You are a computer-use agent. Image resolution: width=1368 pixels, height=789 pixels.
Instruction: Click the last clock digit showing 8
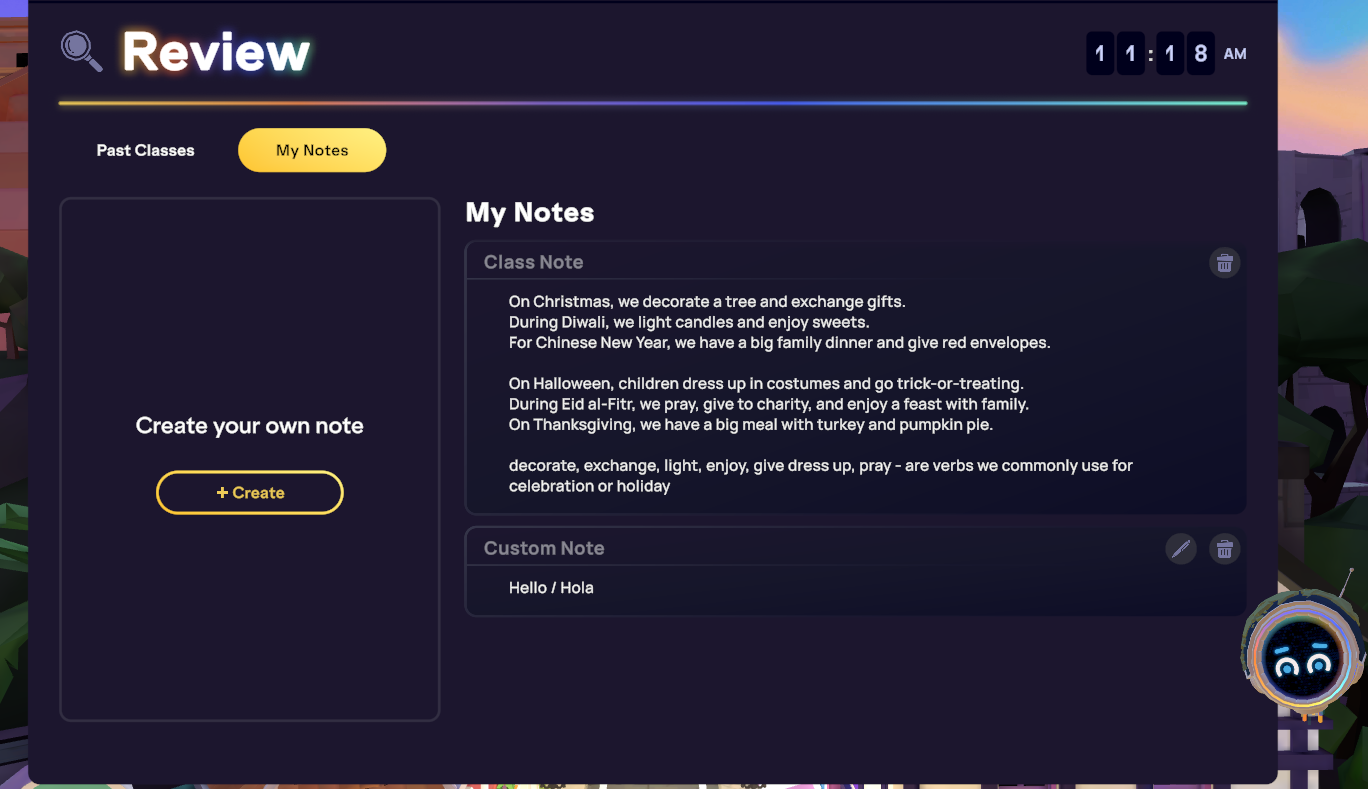(x=1200, y=54)
